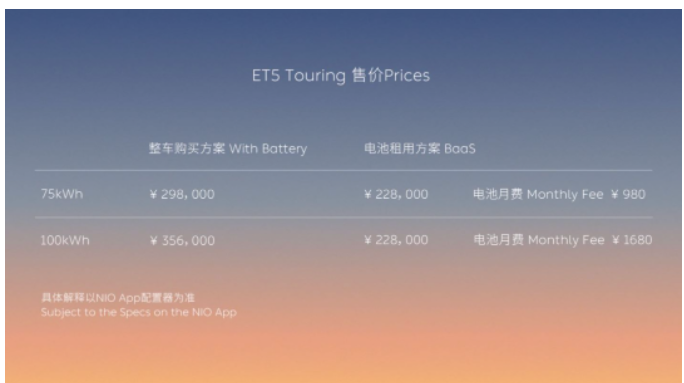Click the divider line under column headers
The height and width of the screenshot is (383, 684).
[x=344, y=170]
